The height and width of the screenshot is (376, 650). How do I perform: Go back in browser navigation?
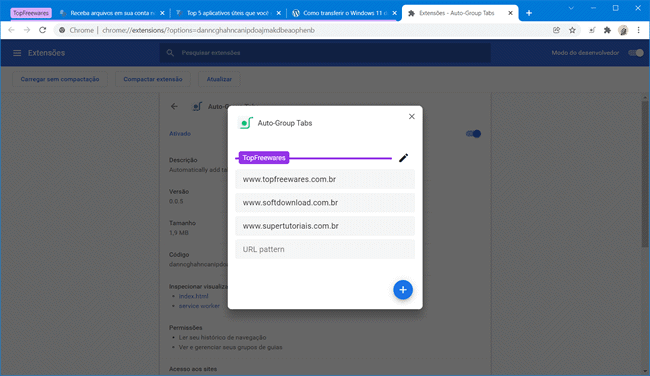[11, 30]
